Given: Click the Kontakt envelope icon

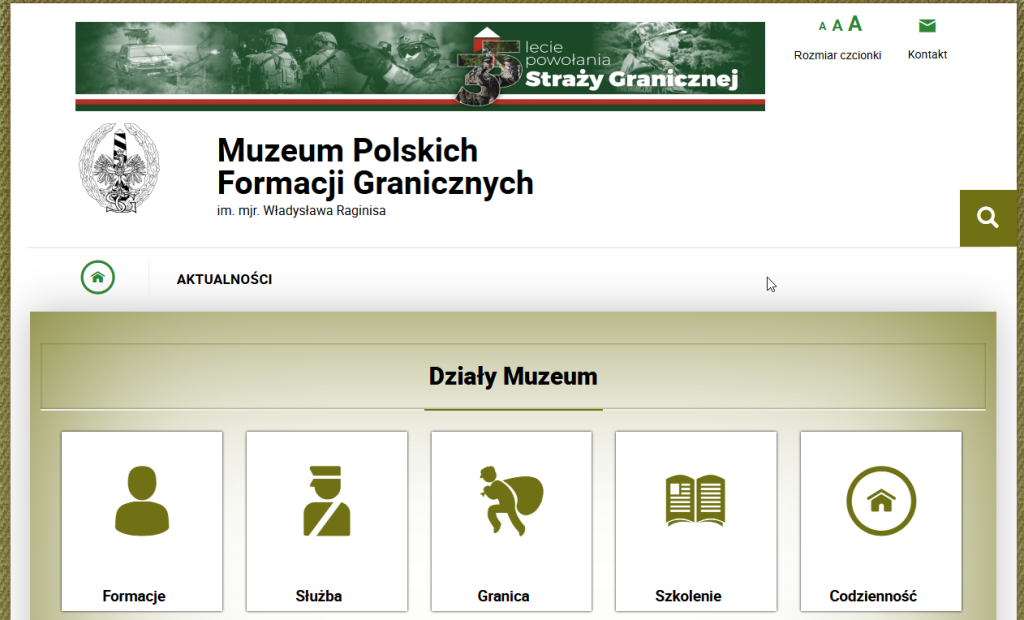Looking at the screenshot, I should (x=927, y=25).
